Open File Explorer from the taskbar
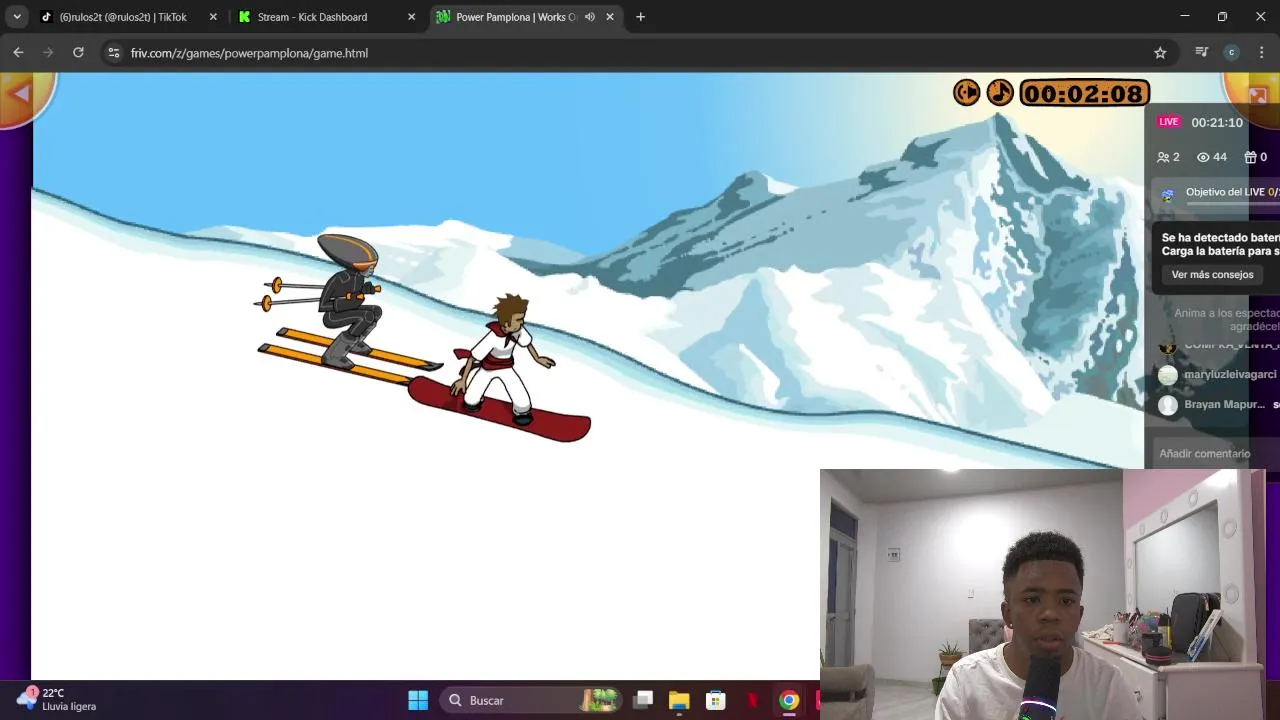 pyautogui.click(x=679, y=700)
